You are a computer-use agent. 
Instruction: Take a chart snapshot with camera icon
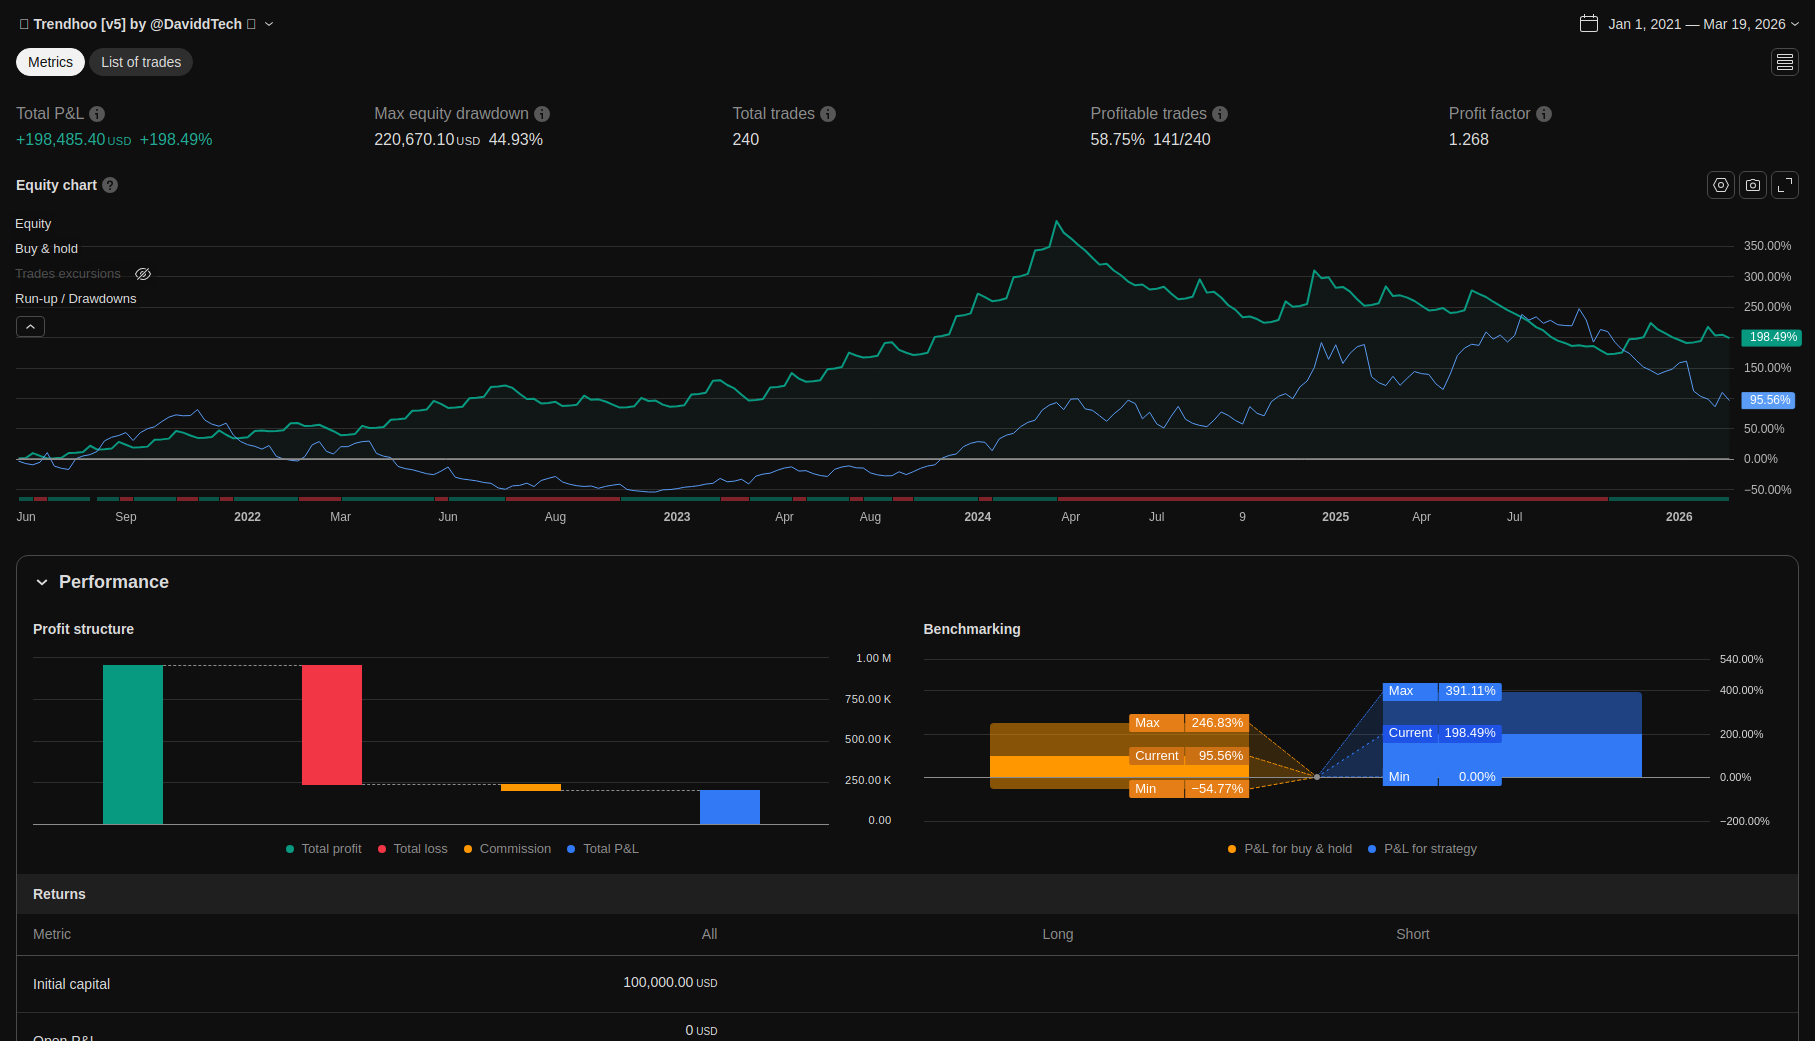[1753, 185]
